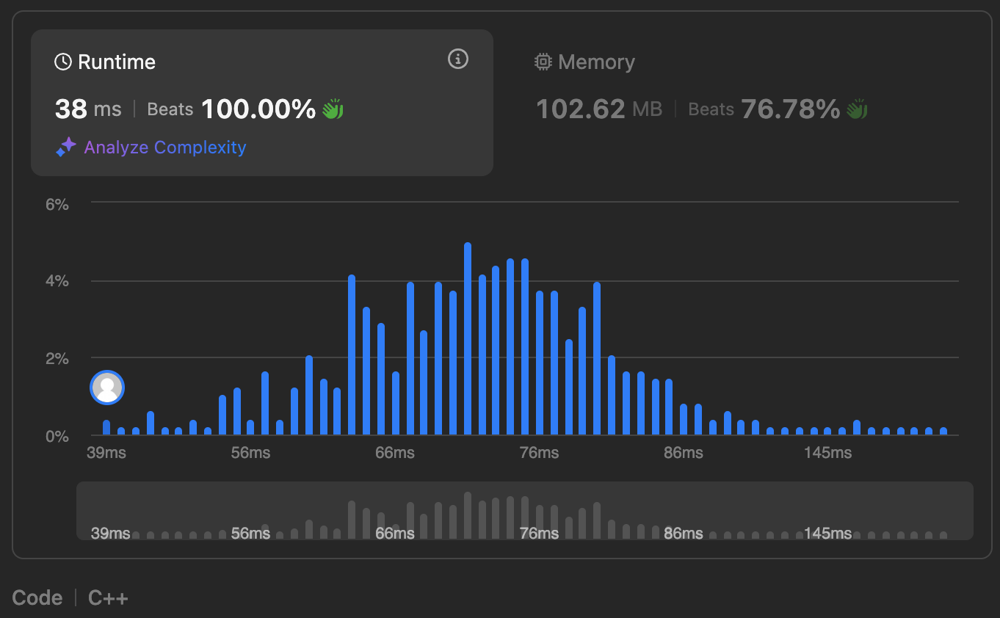1000x618 pixels.
Task: Click the 38 ms runtime value
Action: 88,110
